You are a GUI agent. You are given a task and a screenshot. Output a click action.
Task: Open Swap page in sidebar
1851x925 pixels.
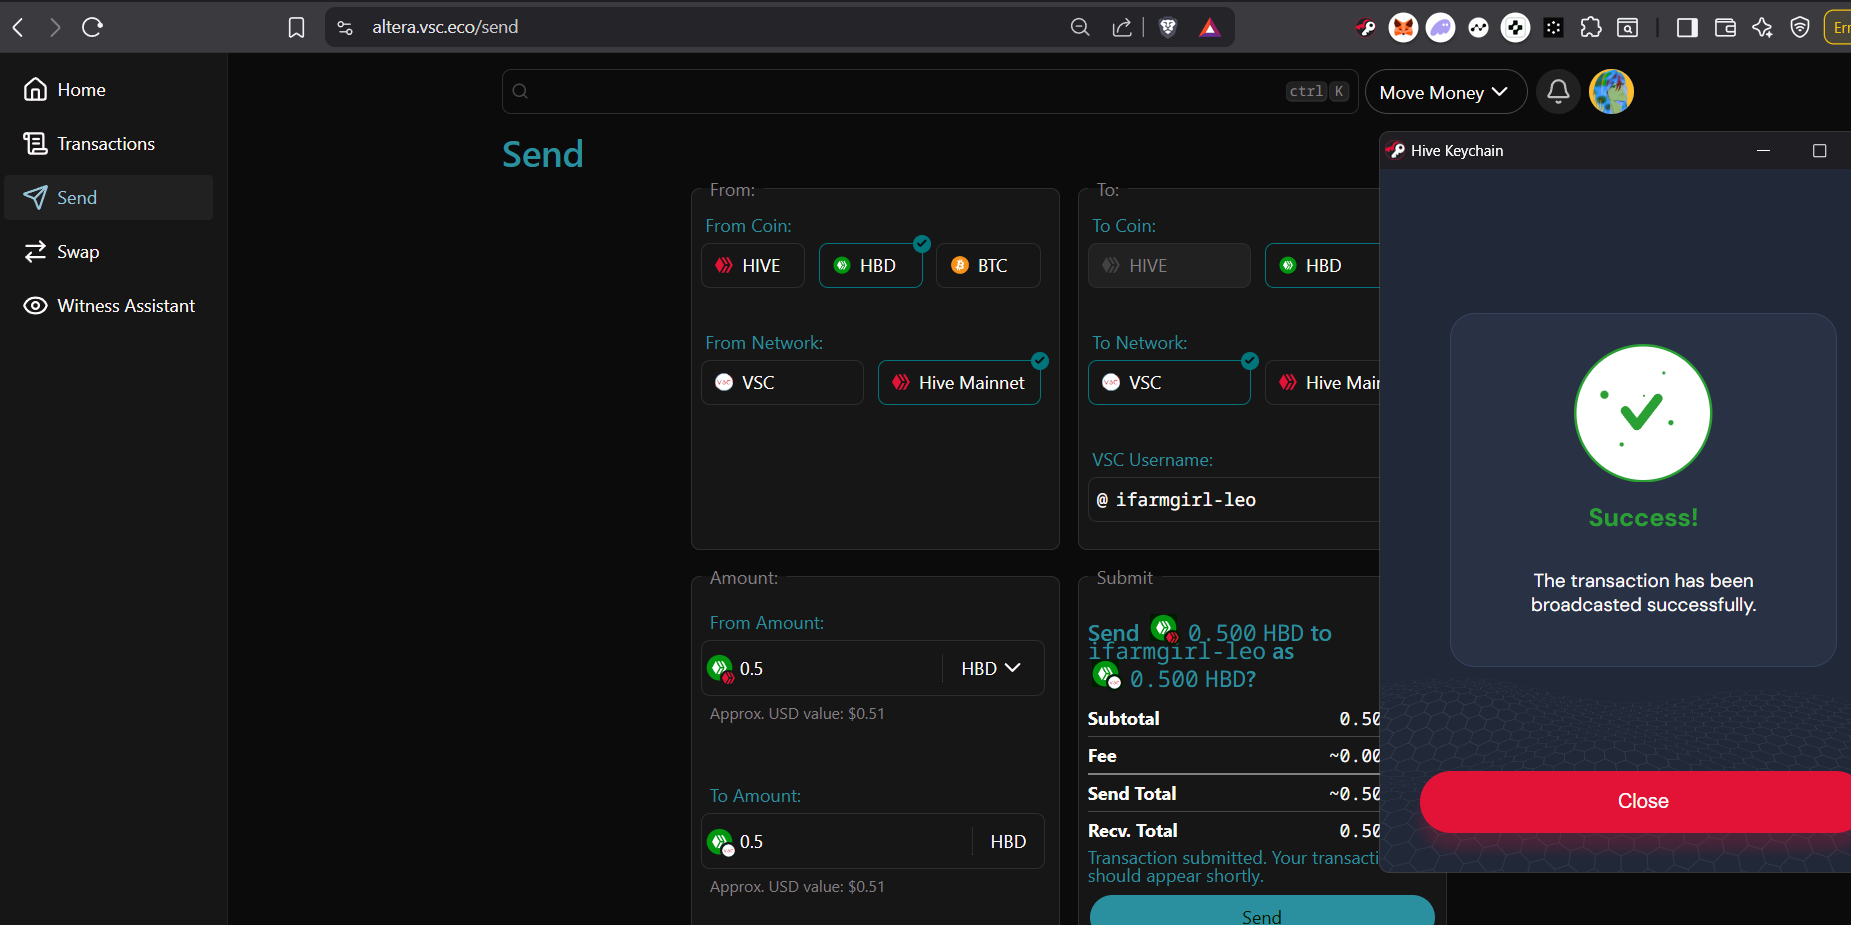click(x=109, y=252)
